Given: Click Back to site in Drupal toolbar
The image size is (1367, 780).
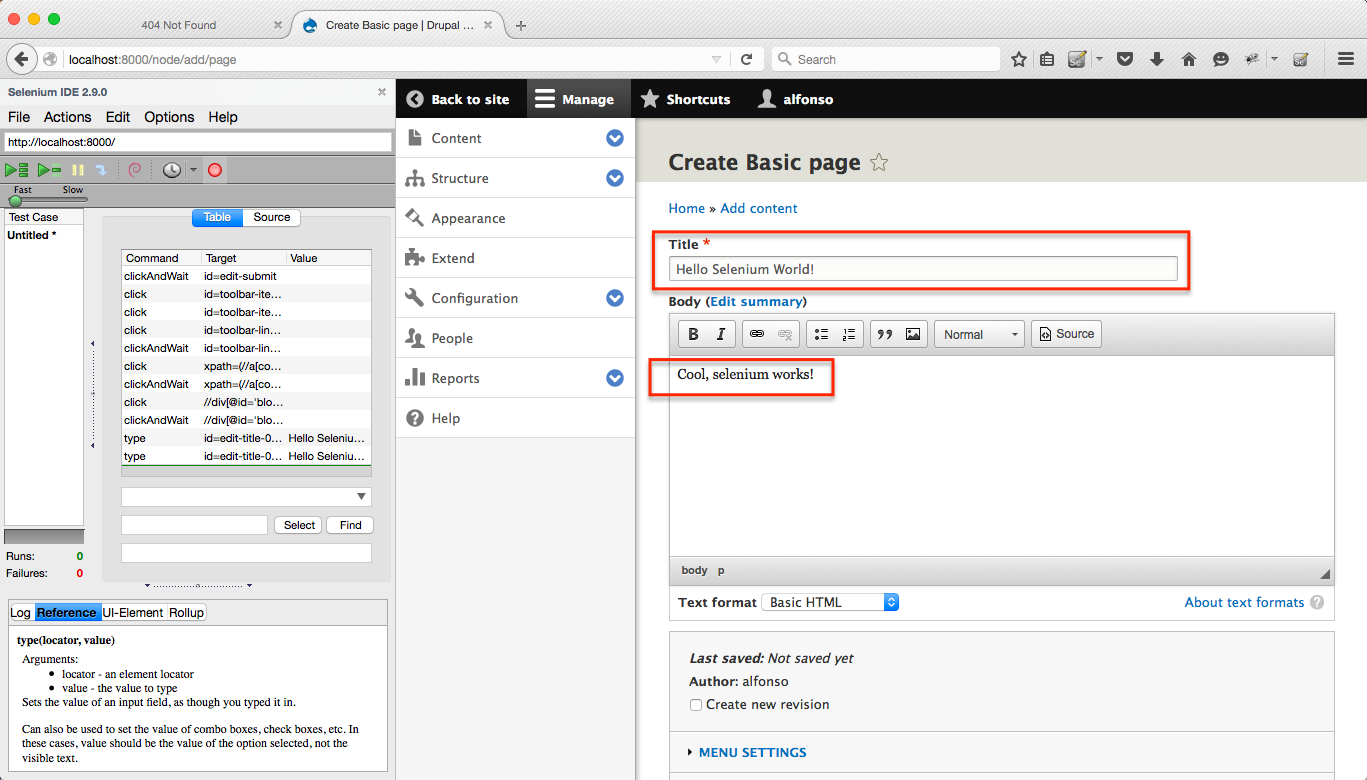Looking at the screenshot, I should tap(458, 99).
